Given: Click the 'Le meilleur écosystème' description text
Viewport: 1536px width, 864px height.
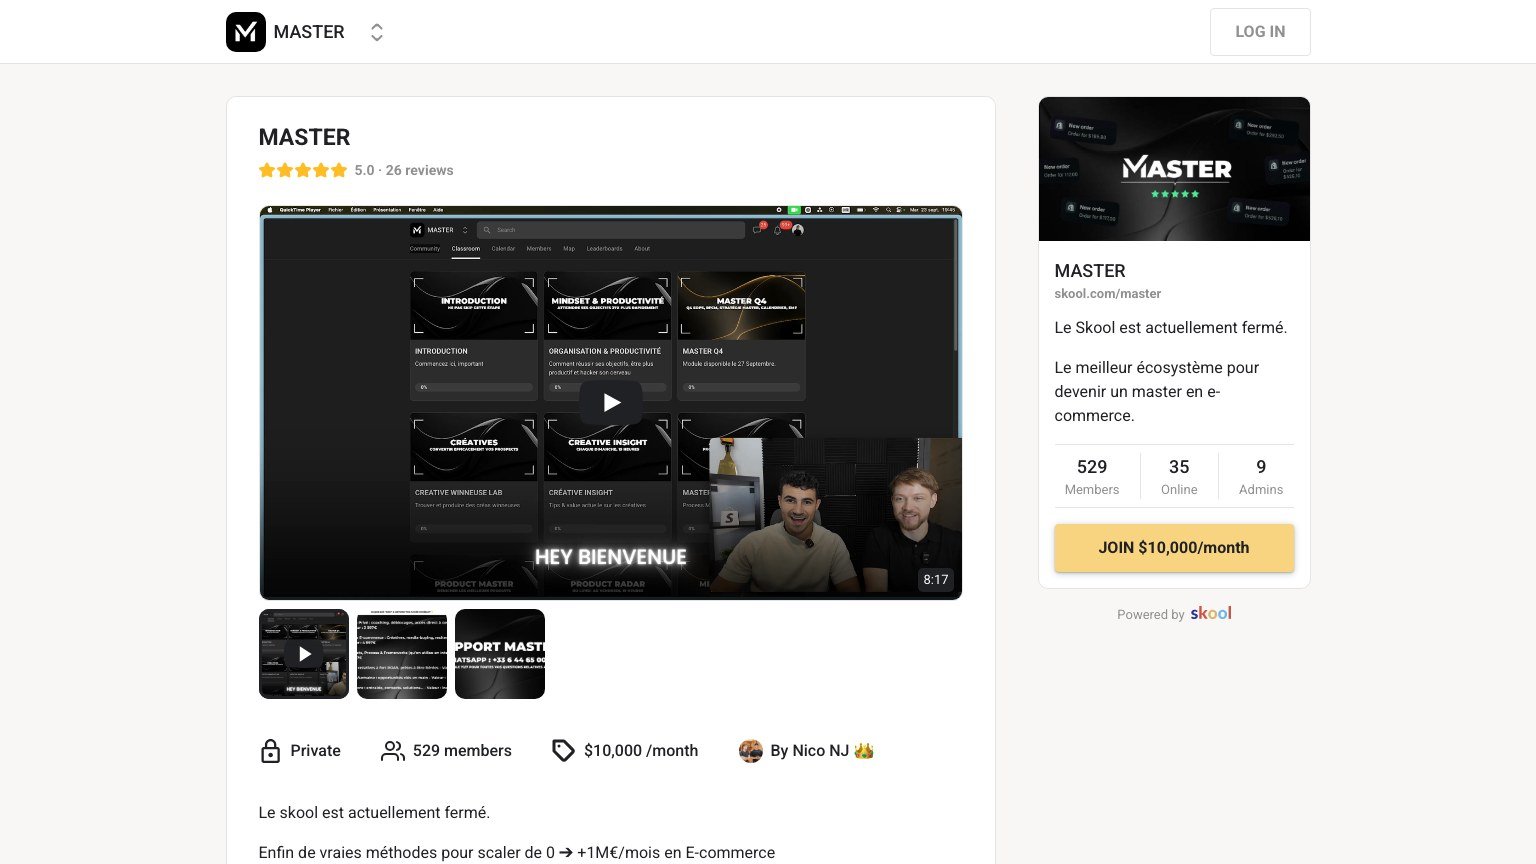Looking at the screenshot, I should (1157, 392).
